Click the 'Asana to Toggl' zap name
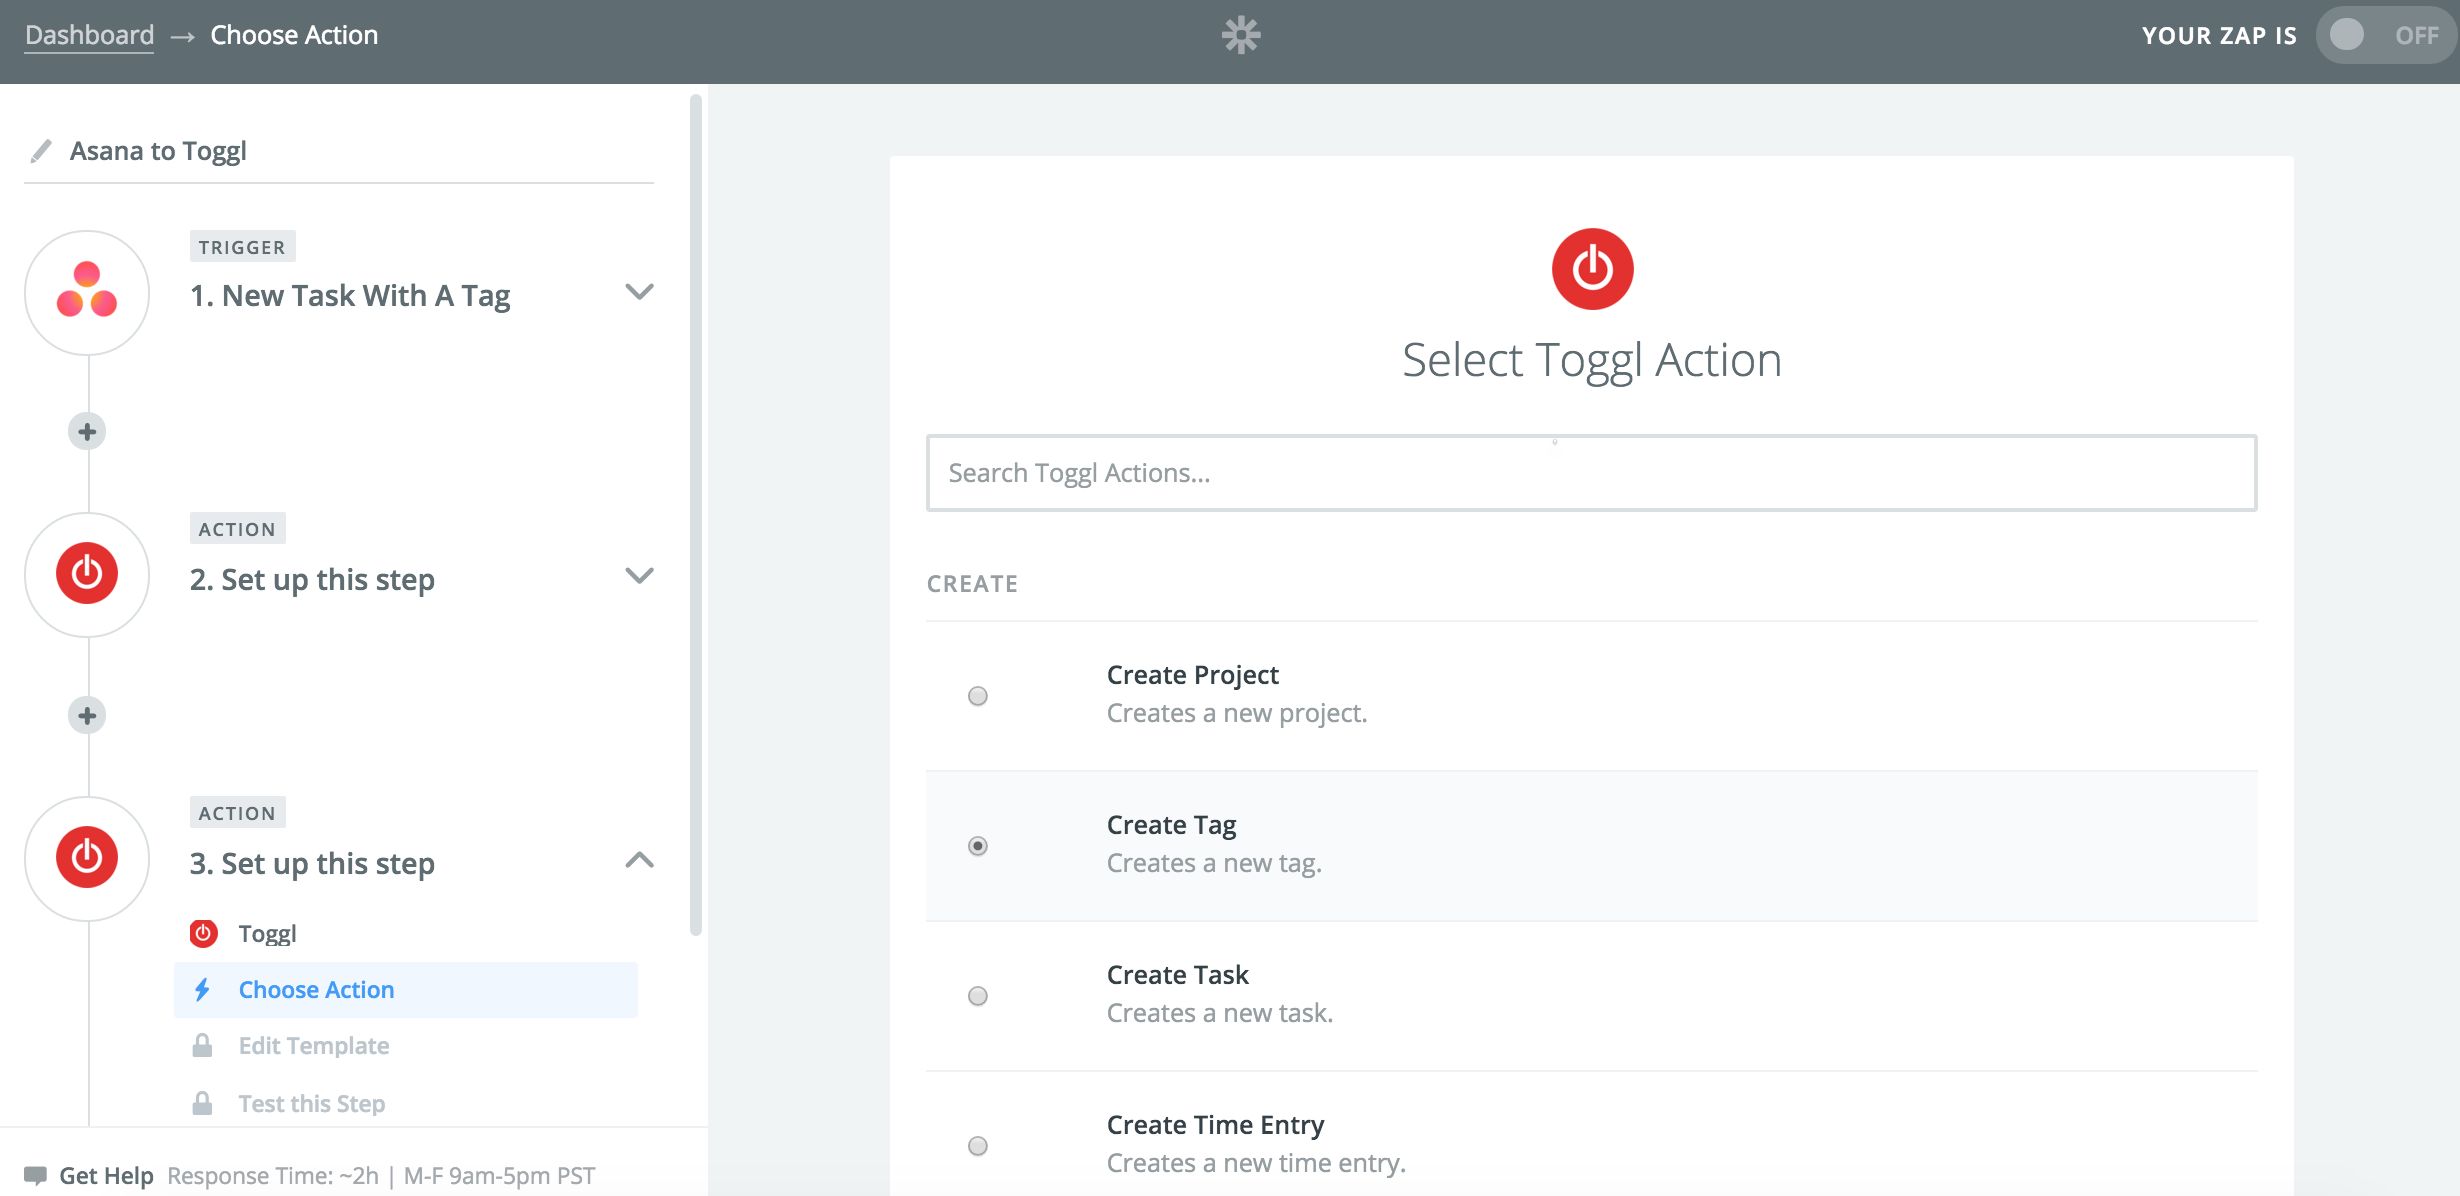This screenshot has width=2460, height=1196. point(158,151)
